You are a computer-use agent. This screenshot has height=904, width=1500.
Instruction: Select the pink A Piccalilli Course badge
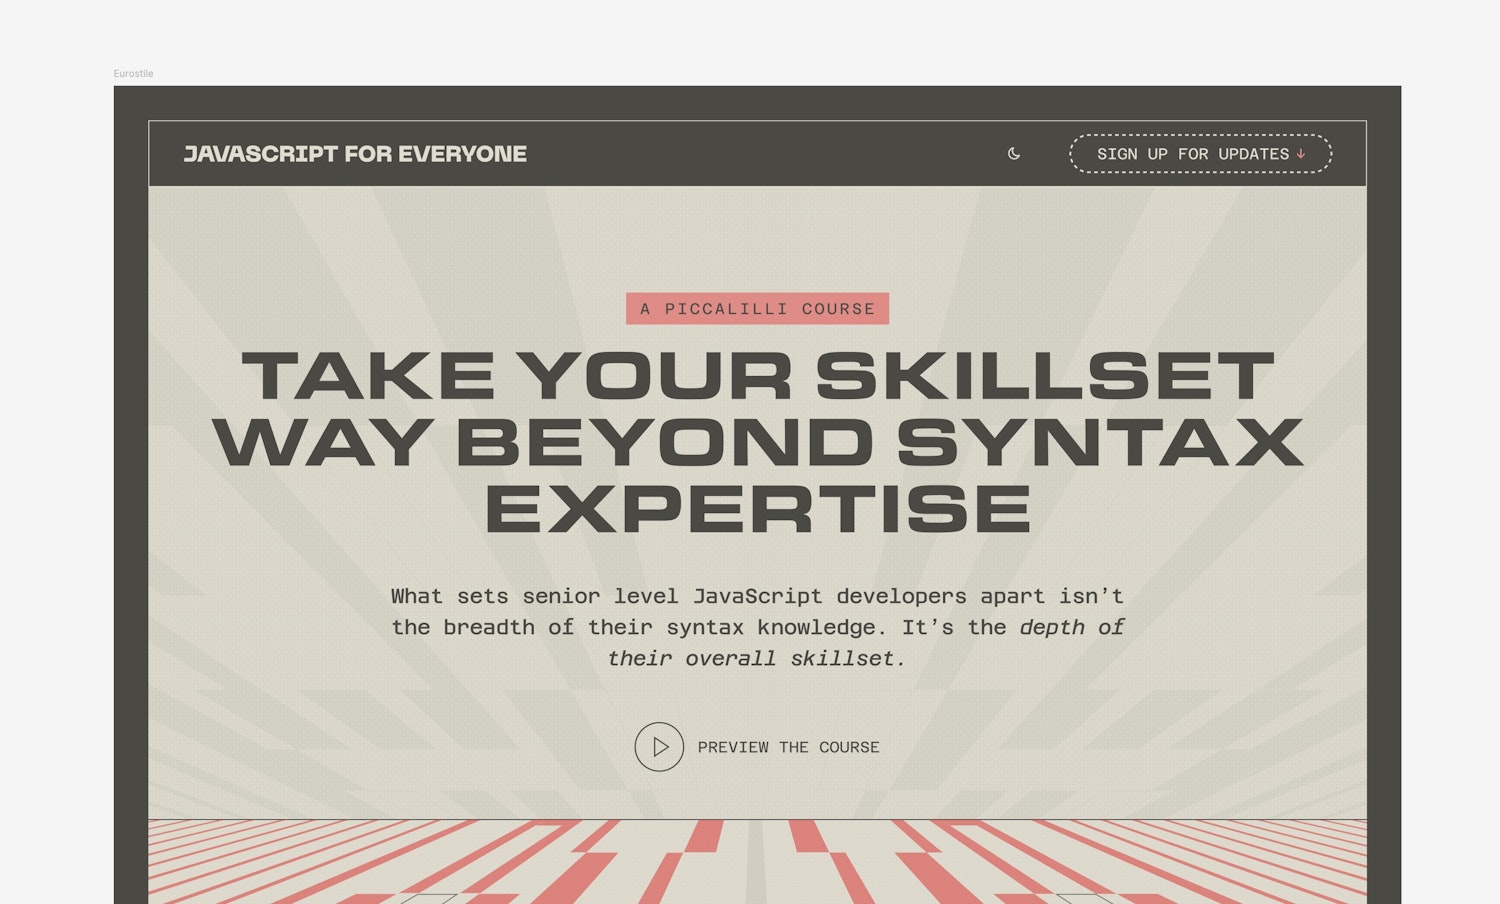pos(757,309)
